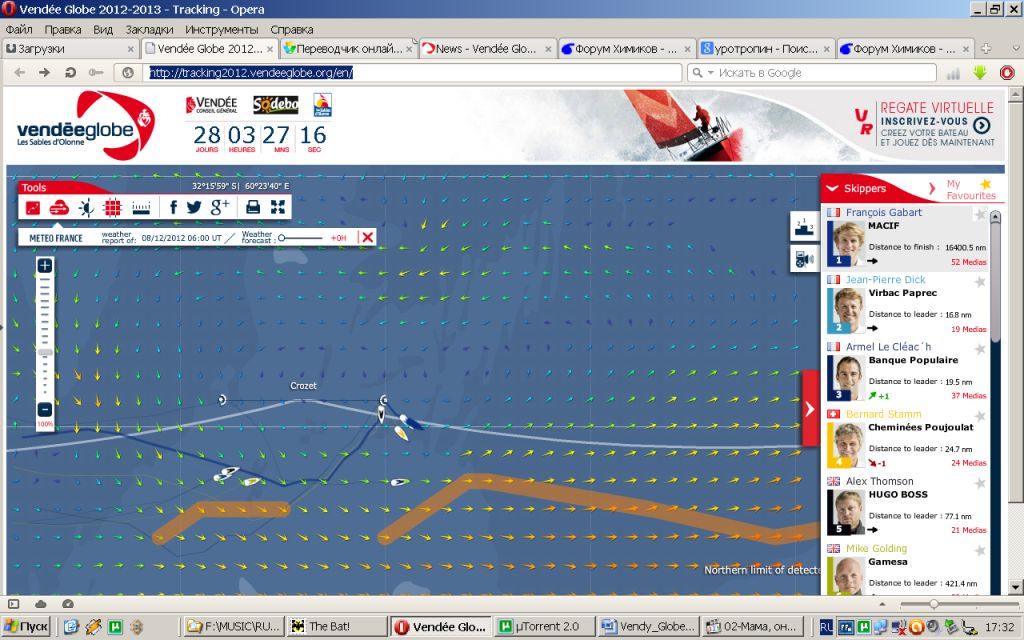Viewport: 1024px width, 640px height.
Task: Click the print map icon
Action: pyautogui.click(x=253, y=207)
